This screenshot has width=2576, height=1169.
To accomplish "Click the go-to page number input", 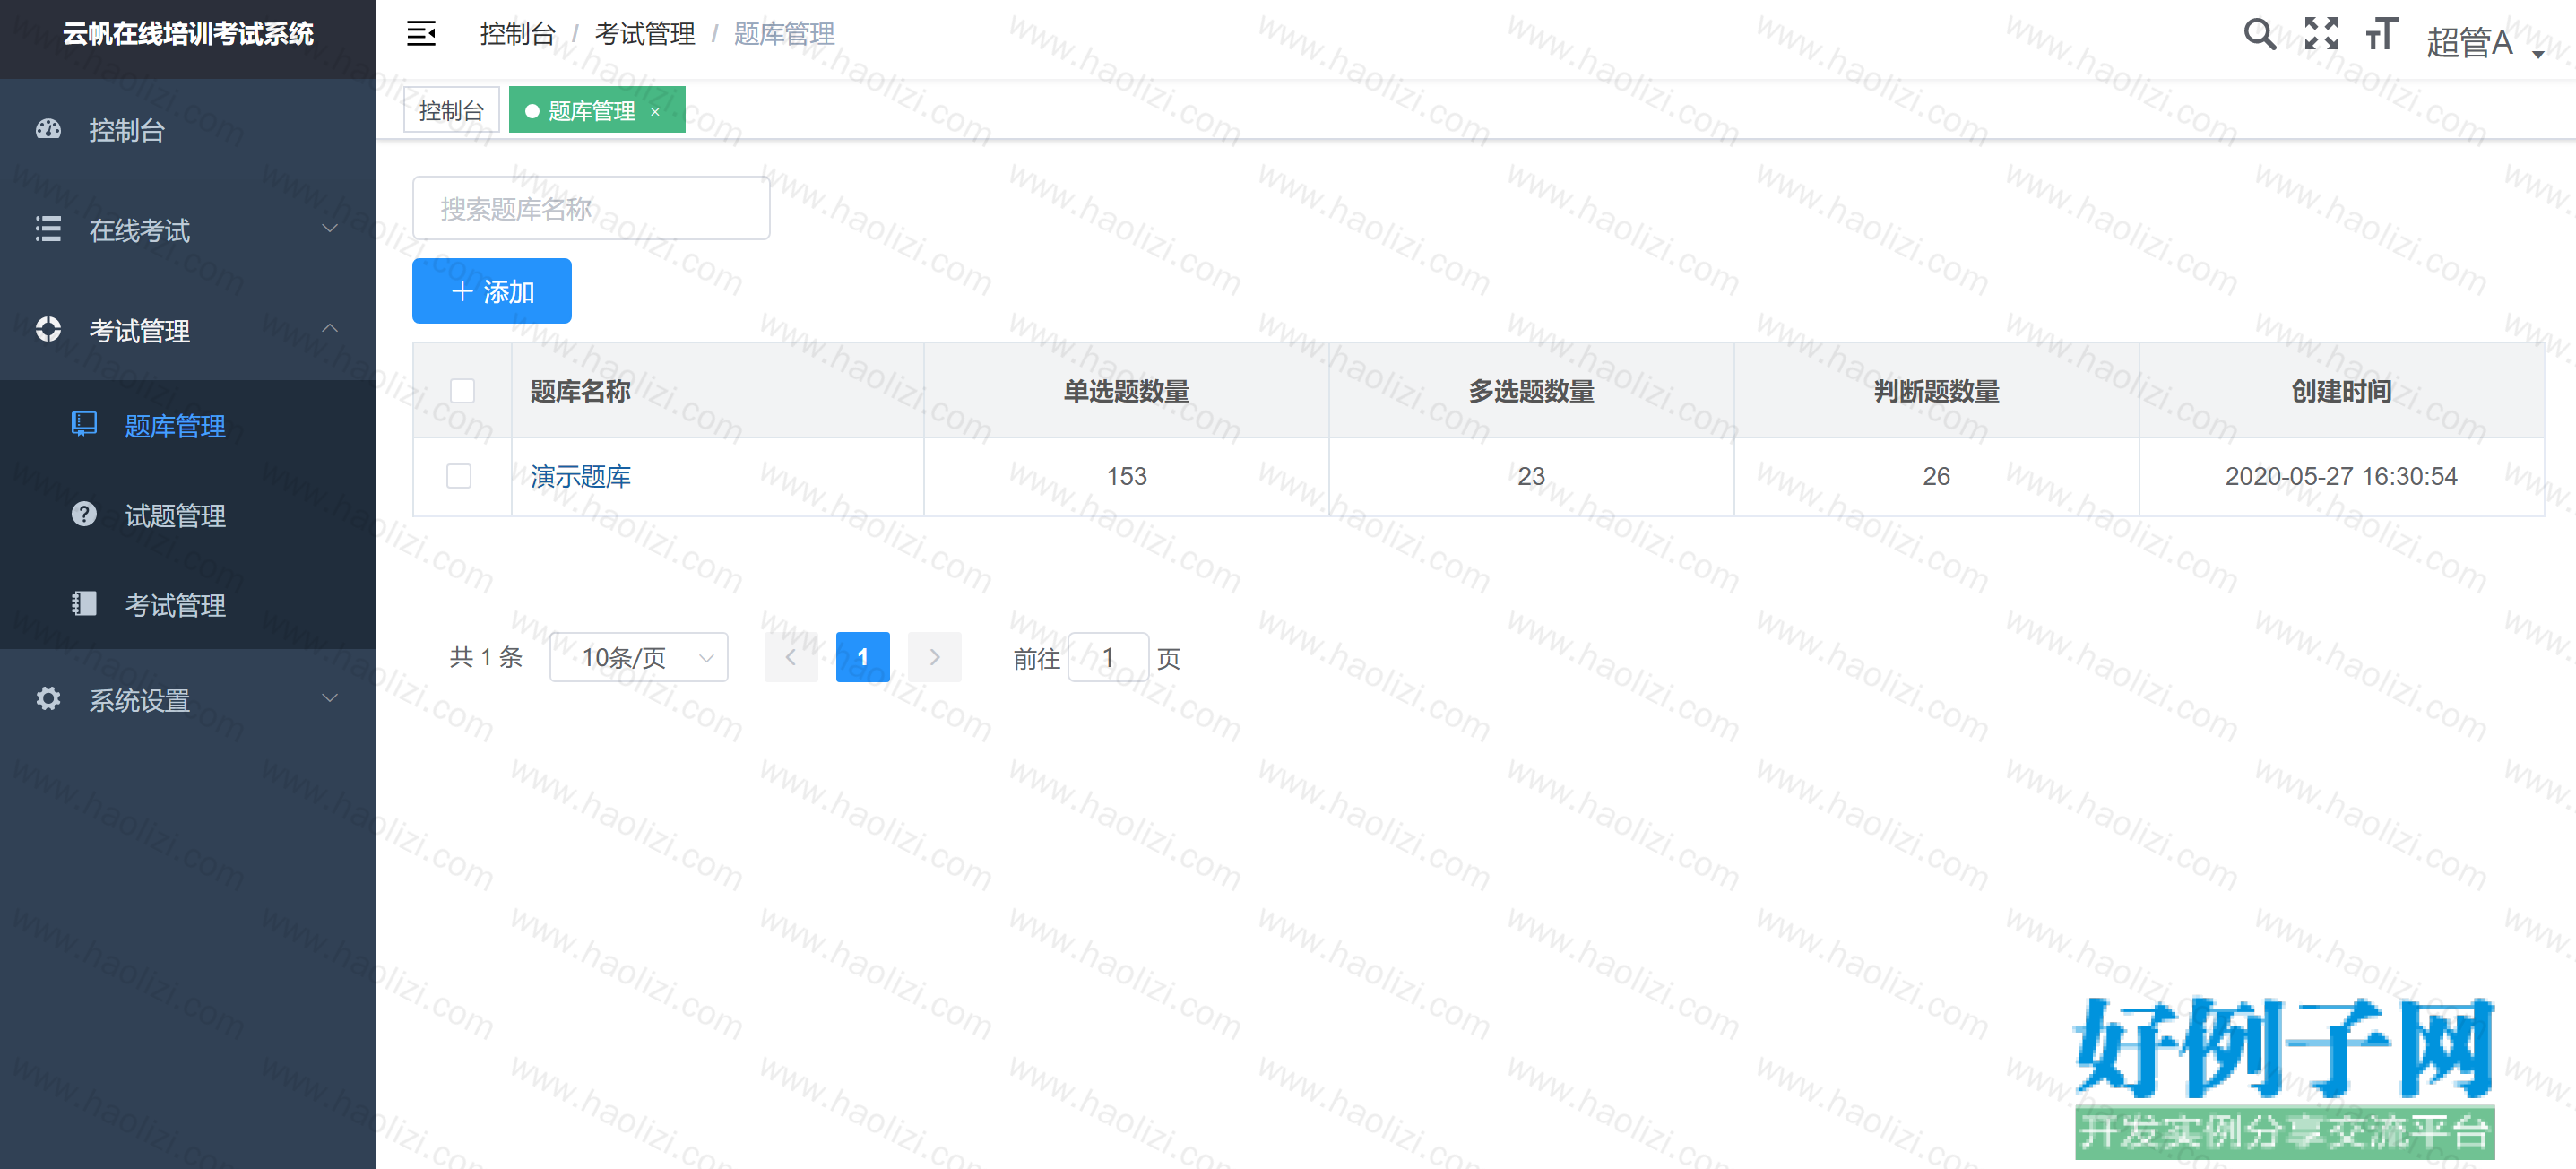I will [1108, 657].
